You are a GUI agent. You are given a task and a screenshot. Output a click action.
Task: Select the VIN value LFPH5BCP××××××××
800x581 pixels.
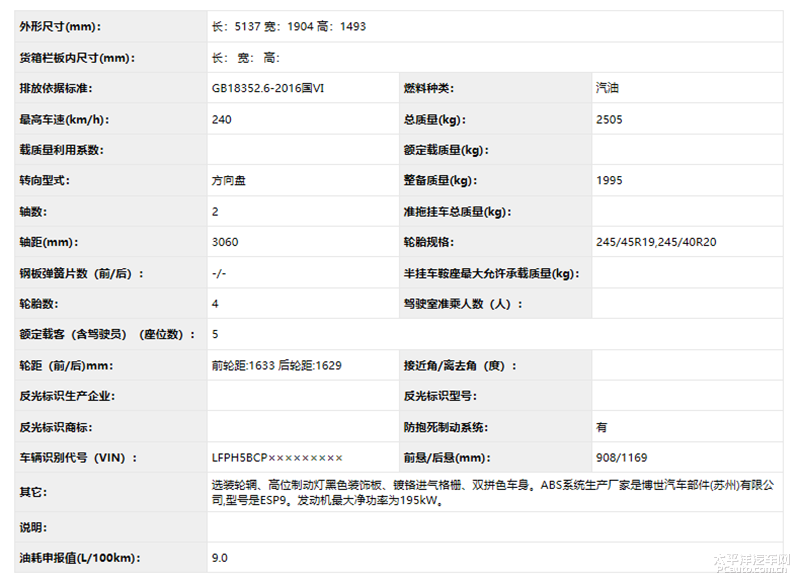[x=277, y=458]
